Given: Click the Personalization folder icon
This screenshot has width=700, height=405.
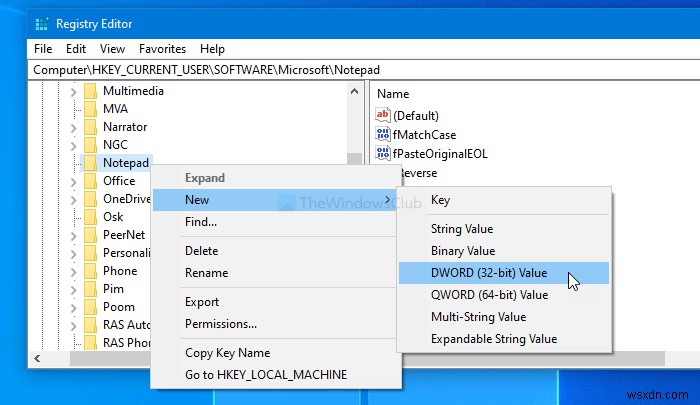Looking at the screenshot, I should (x=91, y=253).
